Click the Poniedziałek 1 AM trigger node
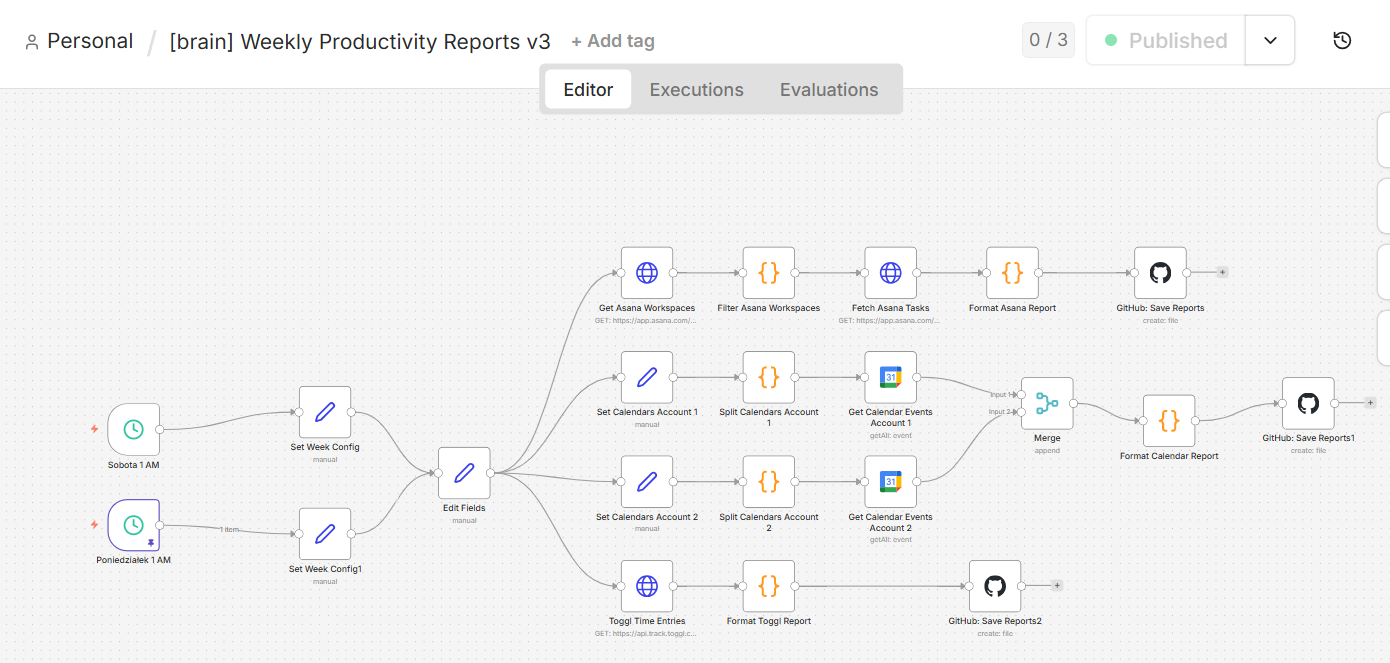This screenshot has height=663, width=1390. point(133,525)
